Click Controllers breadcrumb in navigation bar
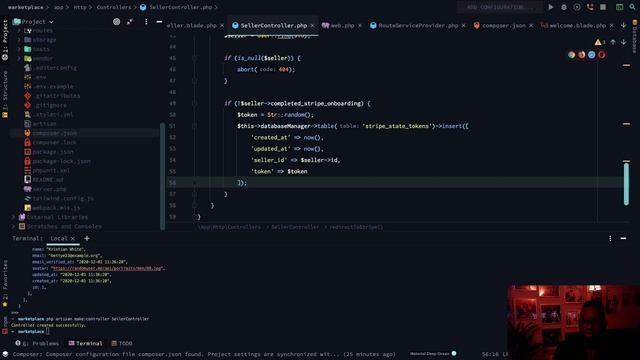The image size is (640, 360). pos(114,7)
